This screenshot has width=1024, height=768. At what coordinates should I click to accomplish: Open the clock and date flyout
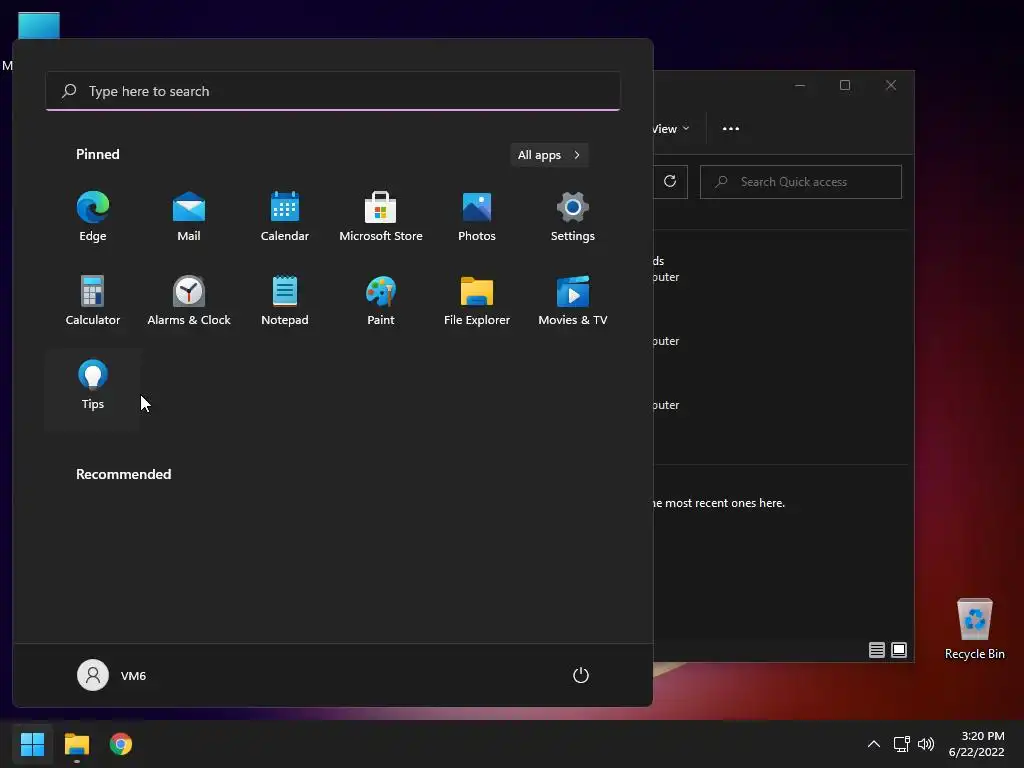(x=977, y=744)
